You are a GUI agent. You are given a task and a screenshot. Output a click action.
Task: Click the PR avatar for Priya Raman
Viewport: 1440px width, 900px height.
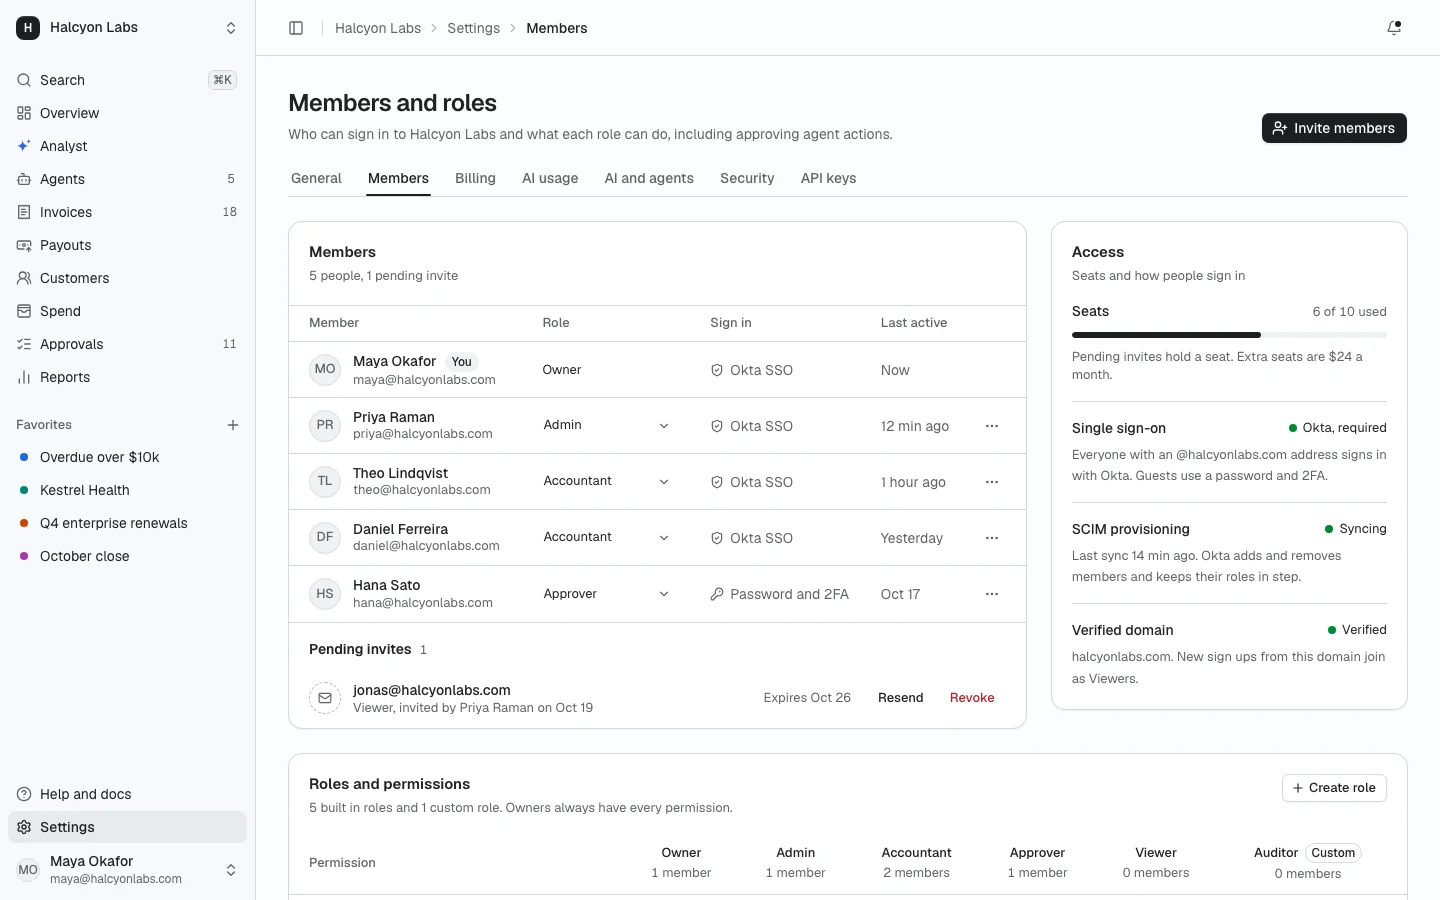[x=325, y=426]
